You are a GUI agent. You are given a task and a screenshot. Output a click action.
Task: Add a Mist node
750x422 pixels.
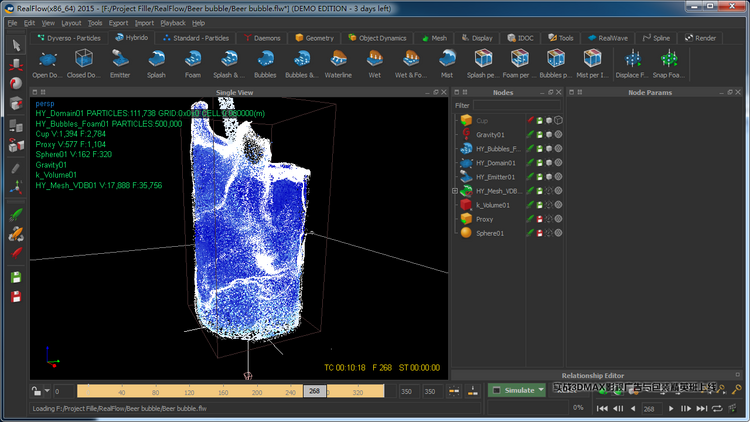point(447,64)
